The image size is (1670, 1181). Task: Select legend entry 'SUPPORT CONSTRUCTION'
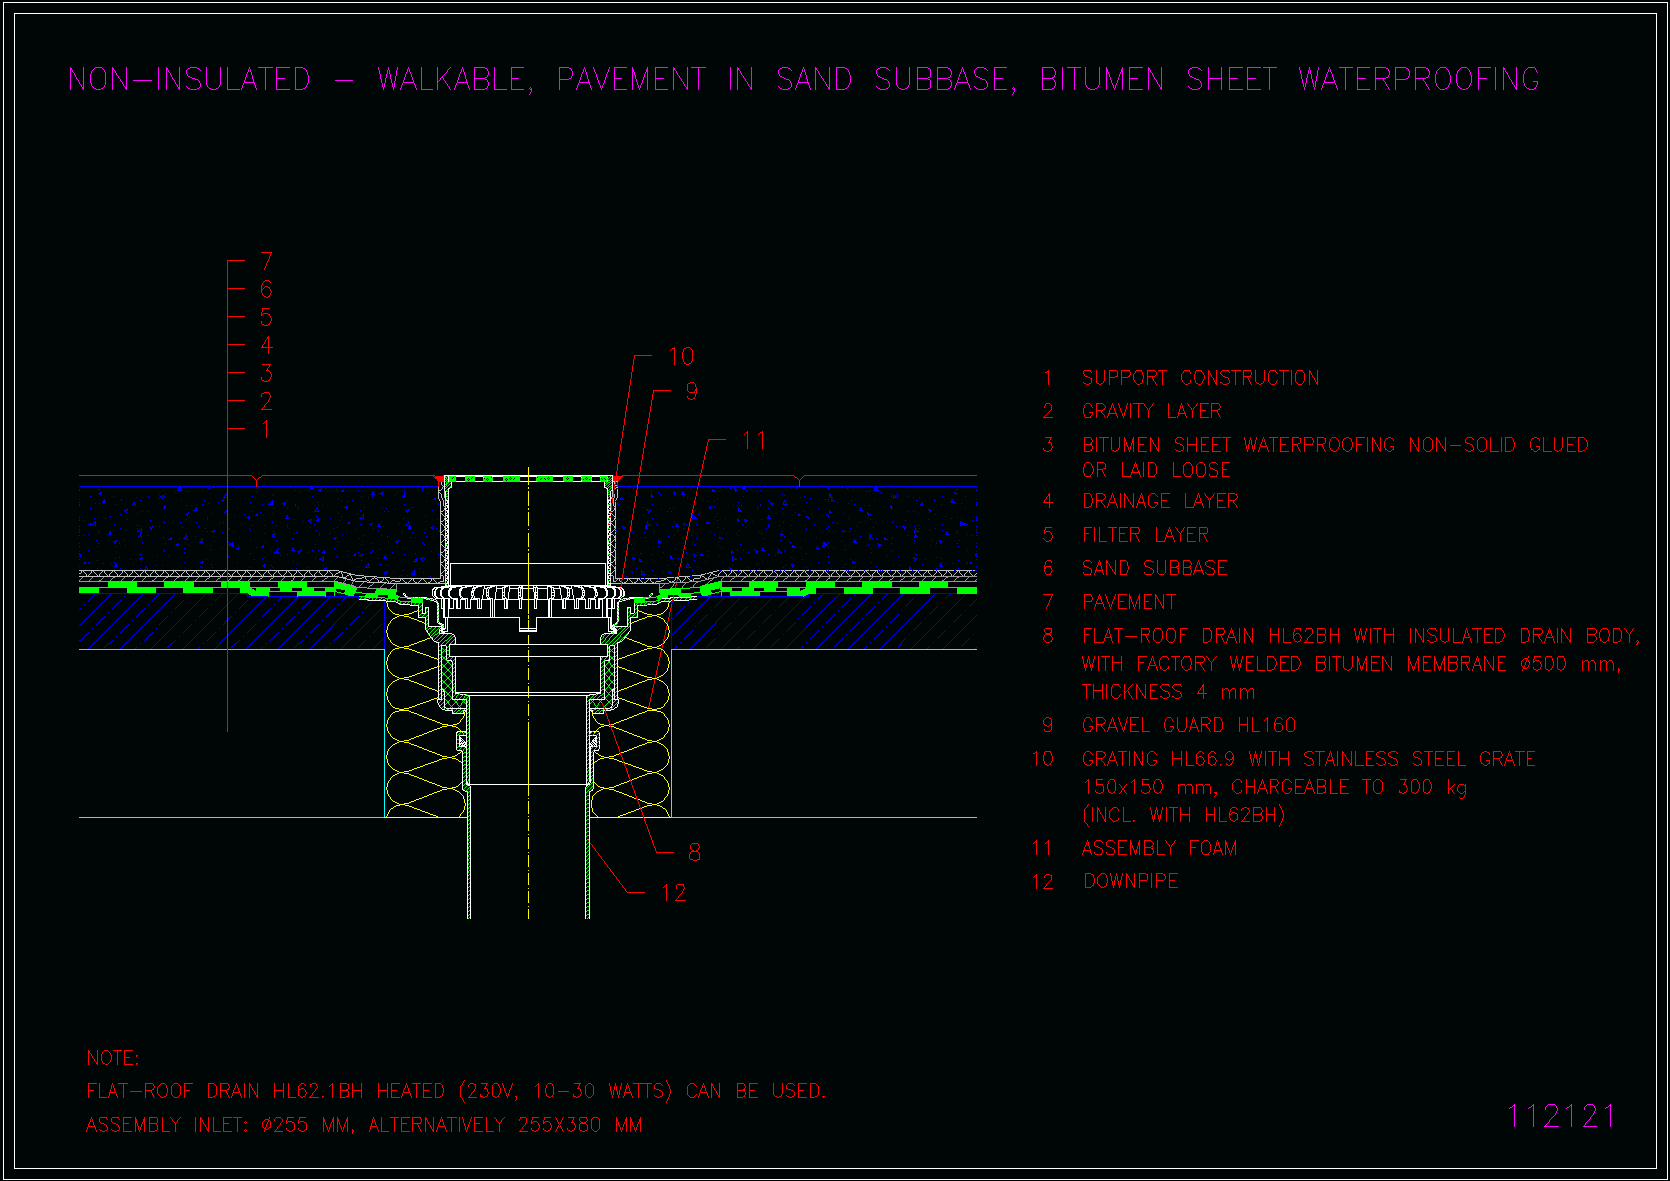tap(1200, 378)
